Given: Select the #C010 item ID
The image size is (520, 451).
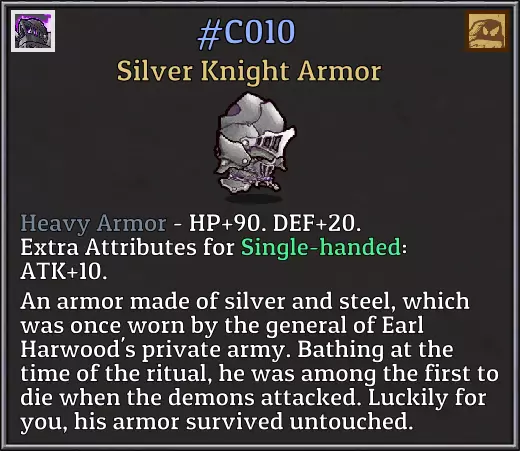Looking at the screenshot, I should coord(246,33).
